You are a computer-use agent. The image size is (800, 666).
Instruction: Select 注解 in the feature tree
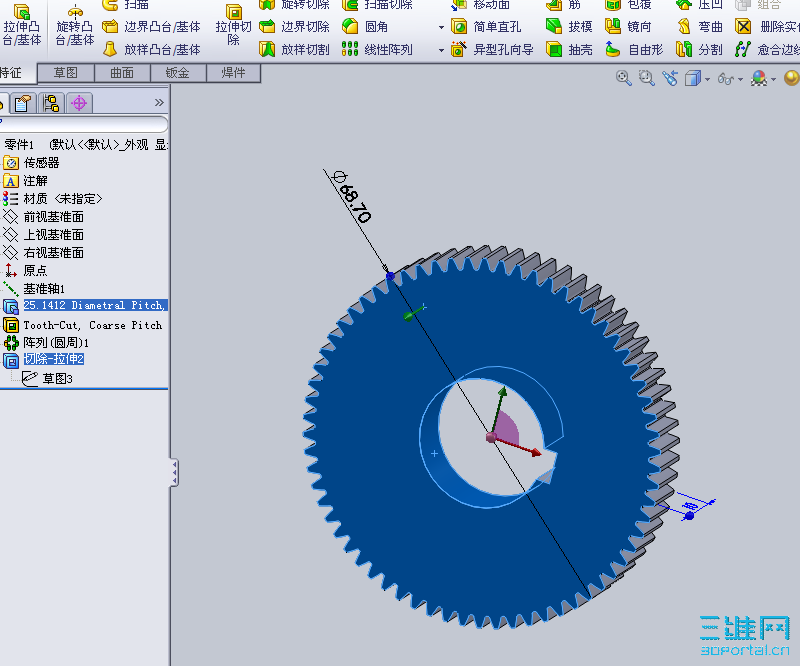tap(26, 181)
